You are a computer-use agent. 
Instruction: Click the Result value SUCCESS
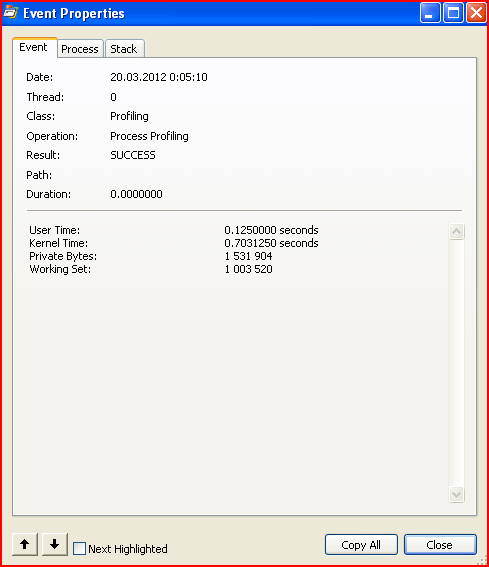tap(133, 155)
